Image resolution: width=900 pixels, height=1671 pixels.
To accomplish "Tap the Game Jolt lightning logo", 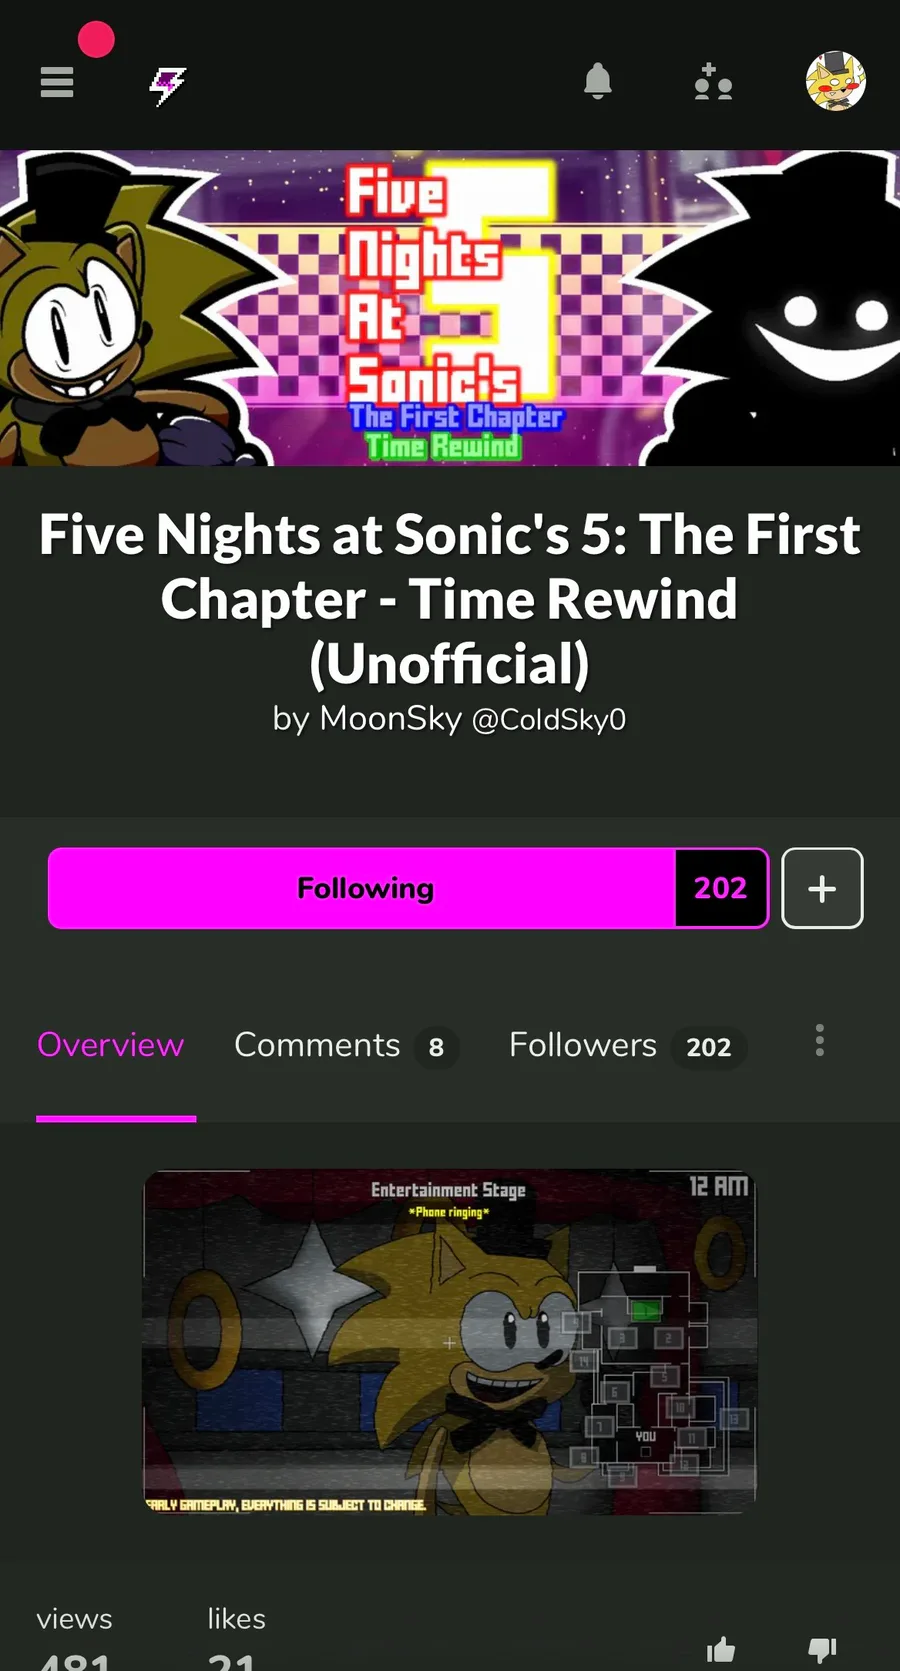I will click(168, 86).
